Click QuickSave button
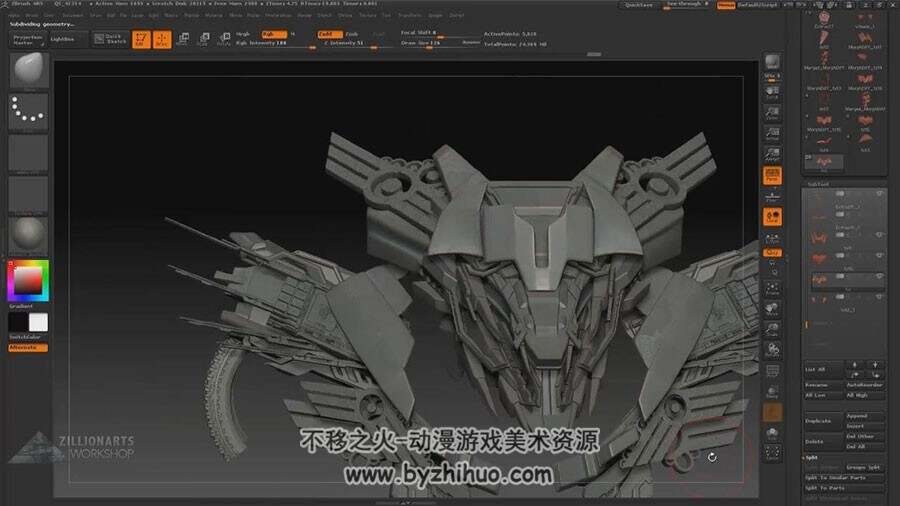Viewport: 900px width, 506px height. pyautogui.click(x=639, y=5)
